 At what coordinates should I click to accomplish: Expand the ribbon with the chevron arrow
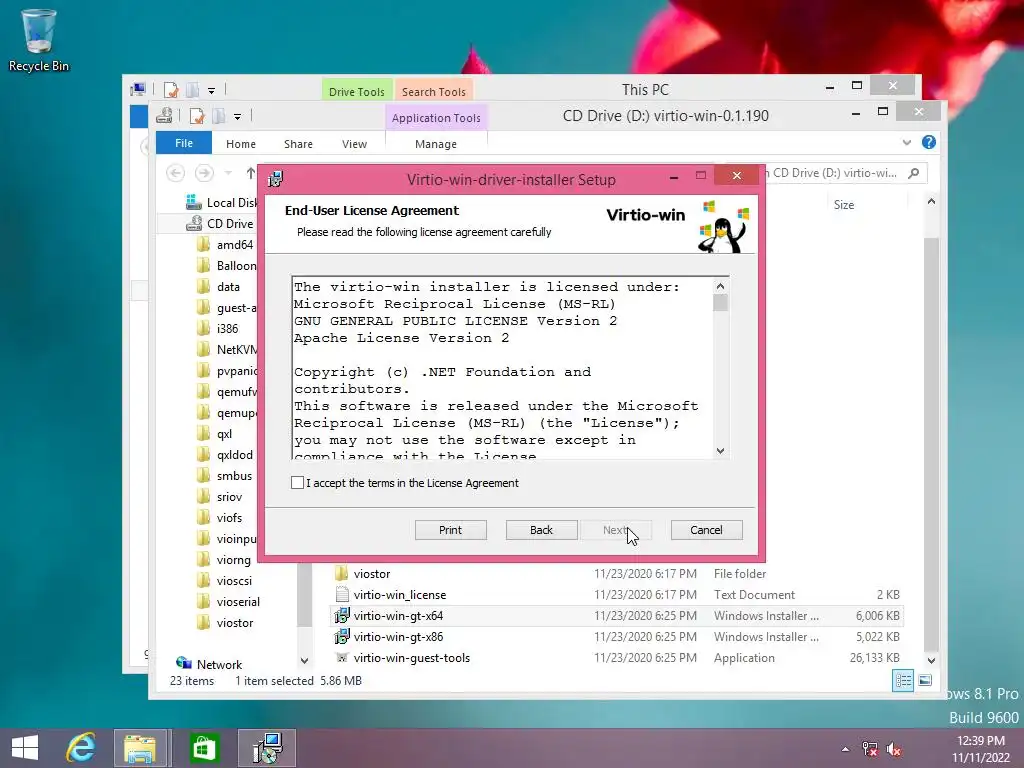click(x=906, y=142)
